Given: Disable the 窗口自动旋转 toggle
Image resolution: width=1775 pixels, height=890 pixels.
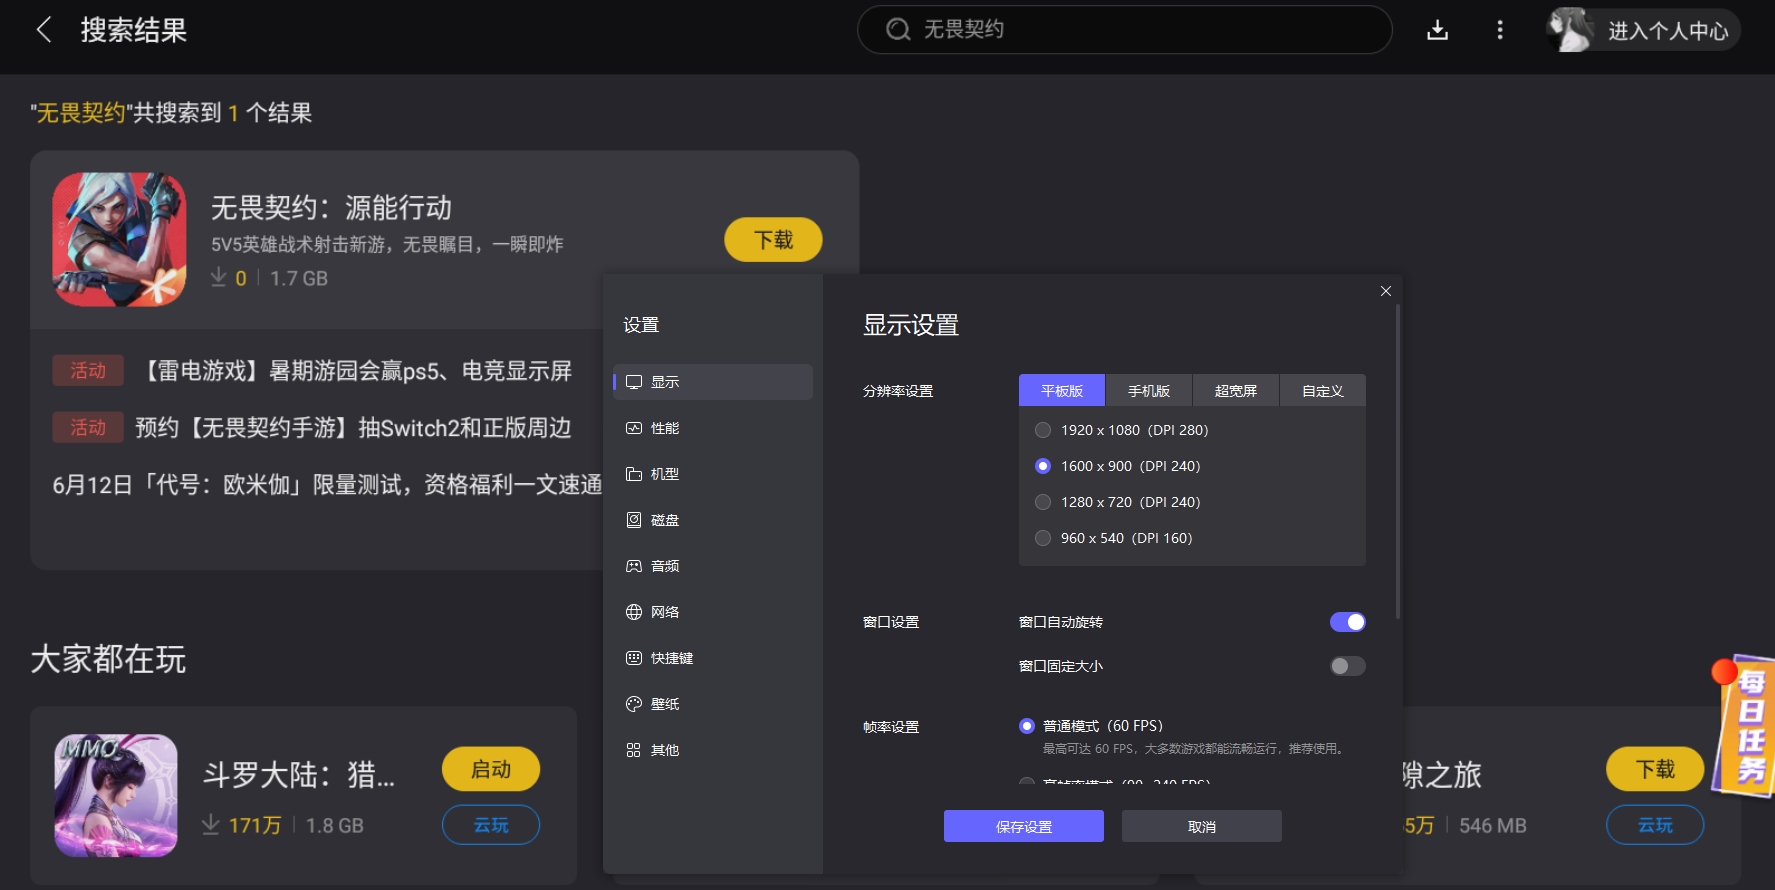Looking at the screenshot, I should (1347, 622).
